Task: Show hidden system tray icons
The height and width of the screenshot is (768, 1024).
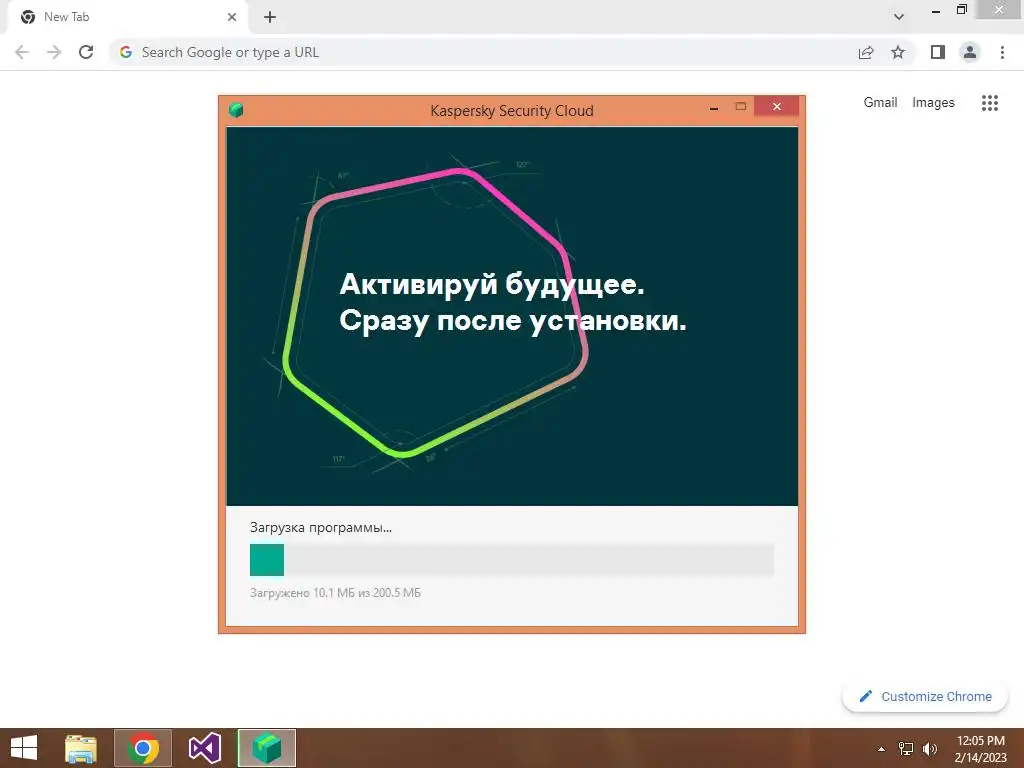Action: (x=881, y=749)
